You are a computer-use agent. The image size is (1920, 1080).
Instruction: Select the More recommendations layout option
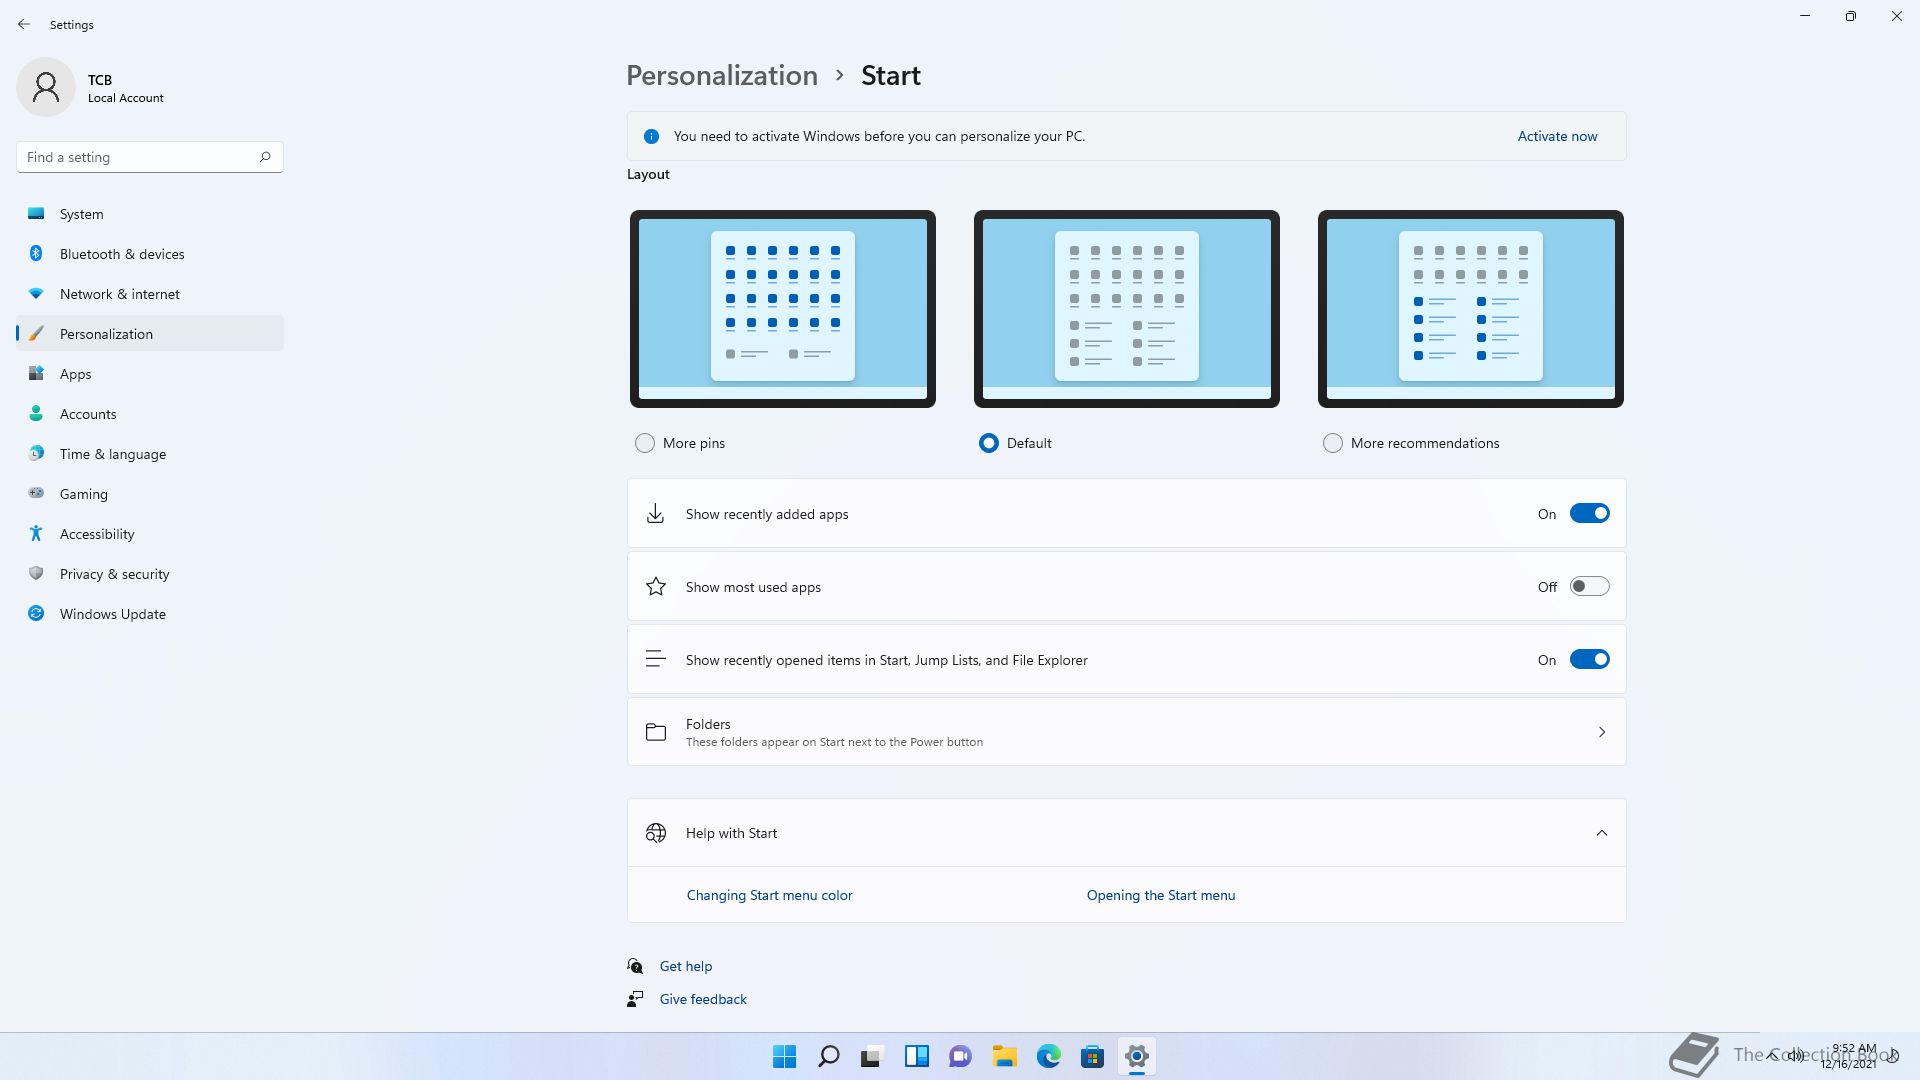click(1332, 443)
